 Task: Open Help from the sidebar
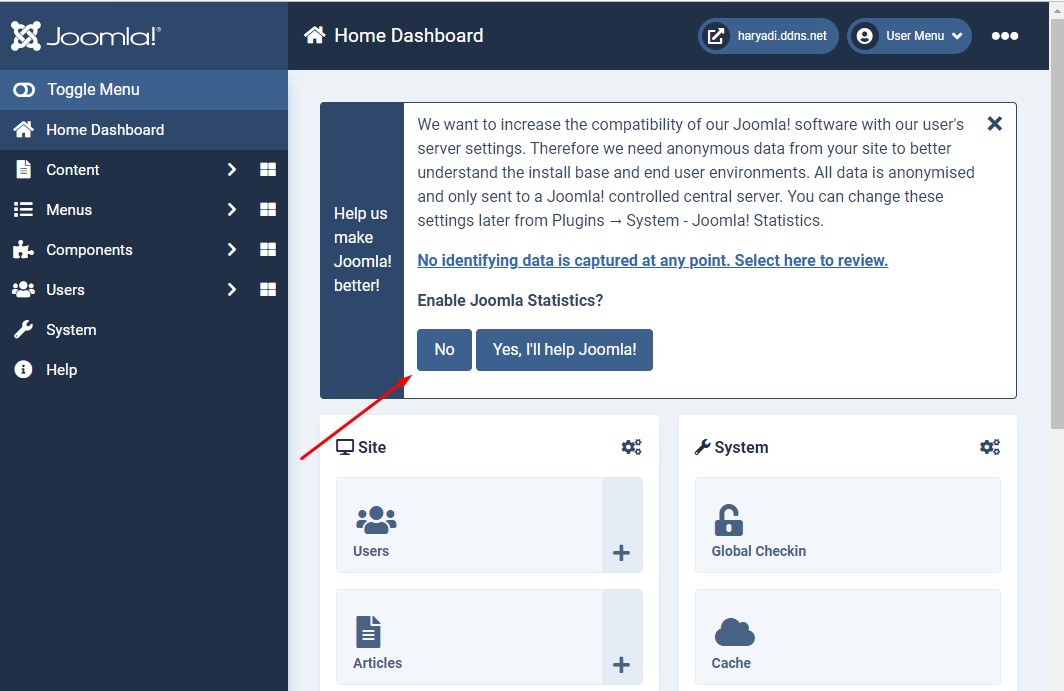tap(61, 370)
